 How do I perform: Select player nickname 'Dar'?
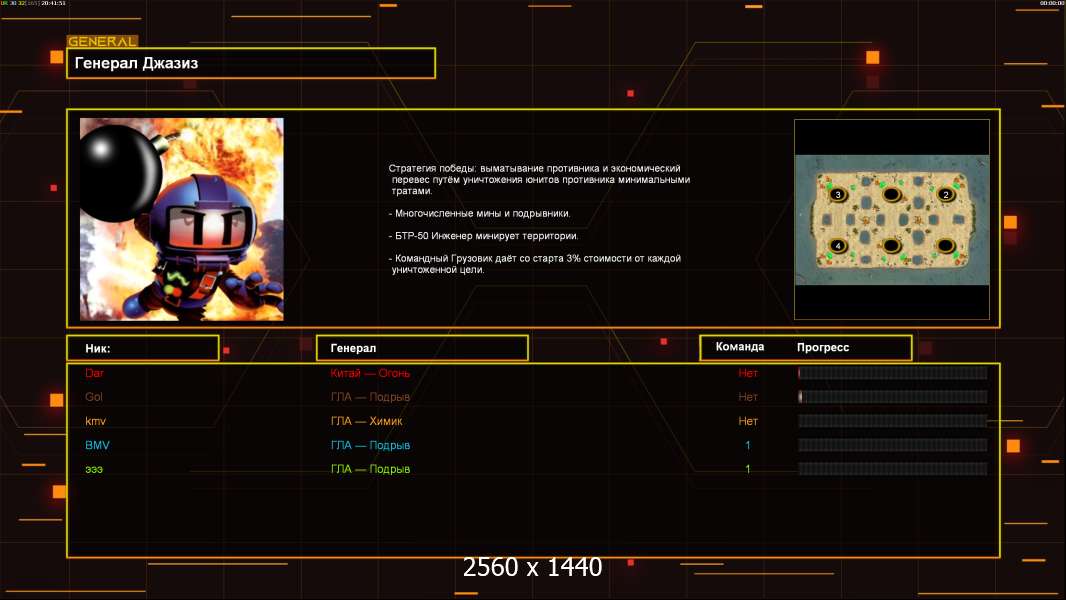[94, 373]
